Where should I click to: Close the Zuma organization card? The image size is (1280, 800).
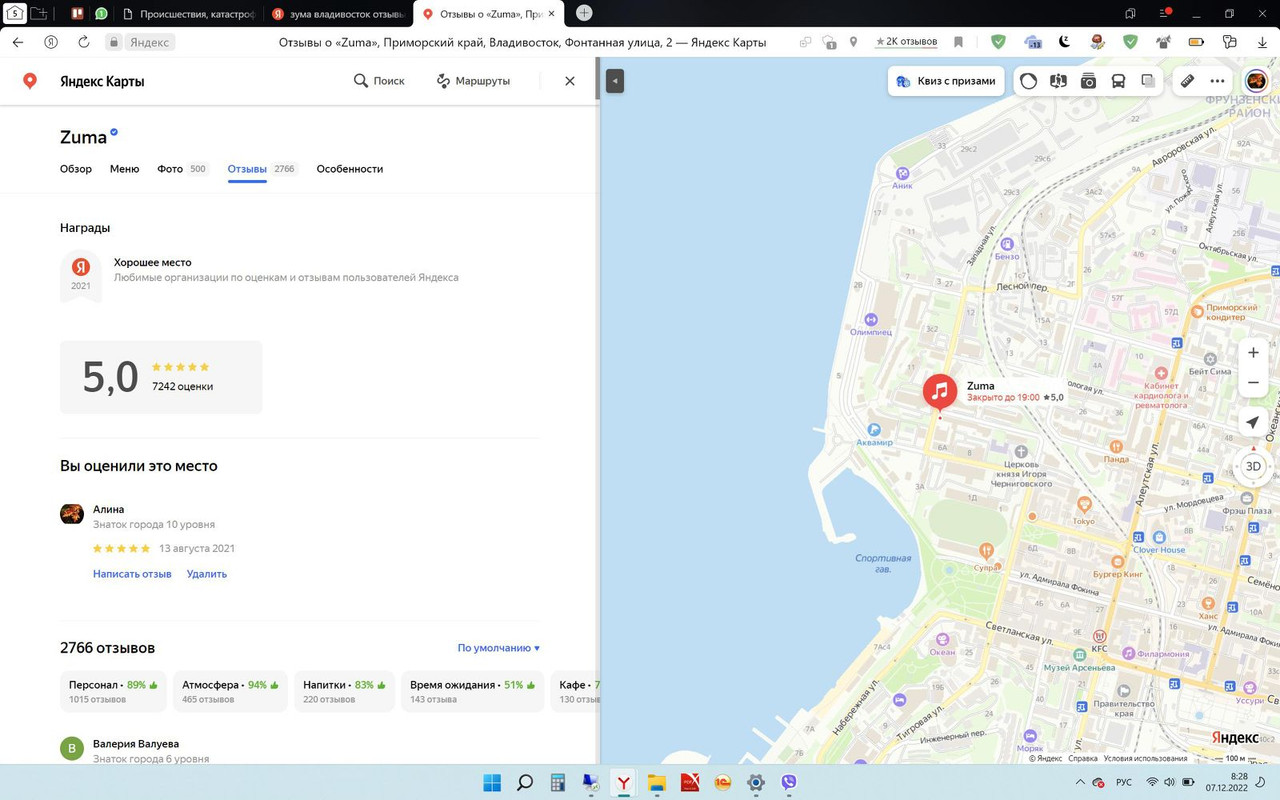point(570,81)
